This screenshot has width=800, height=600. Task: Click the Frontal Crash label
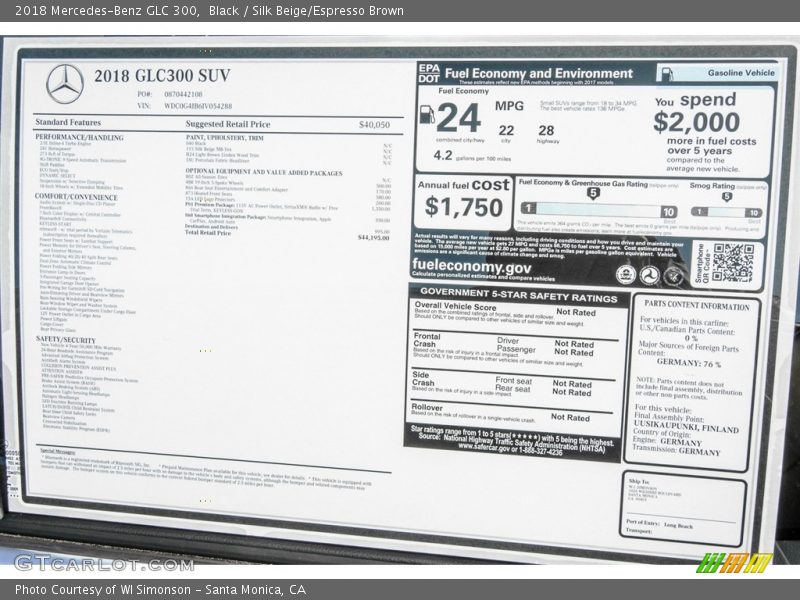point(427,340)
